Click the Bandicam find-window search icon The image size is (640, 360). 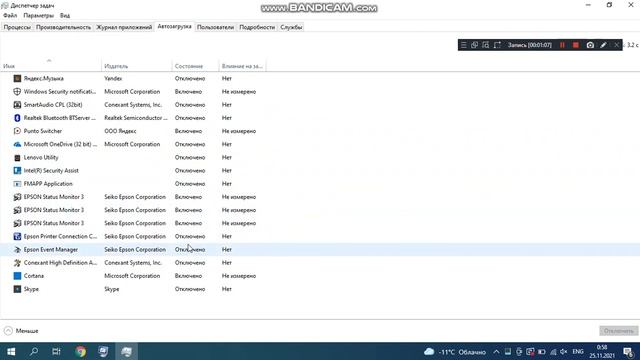coord(486,45)
